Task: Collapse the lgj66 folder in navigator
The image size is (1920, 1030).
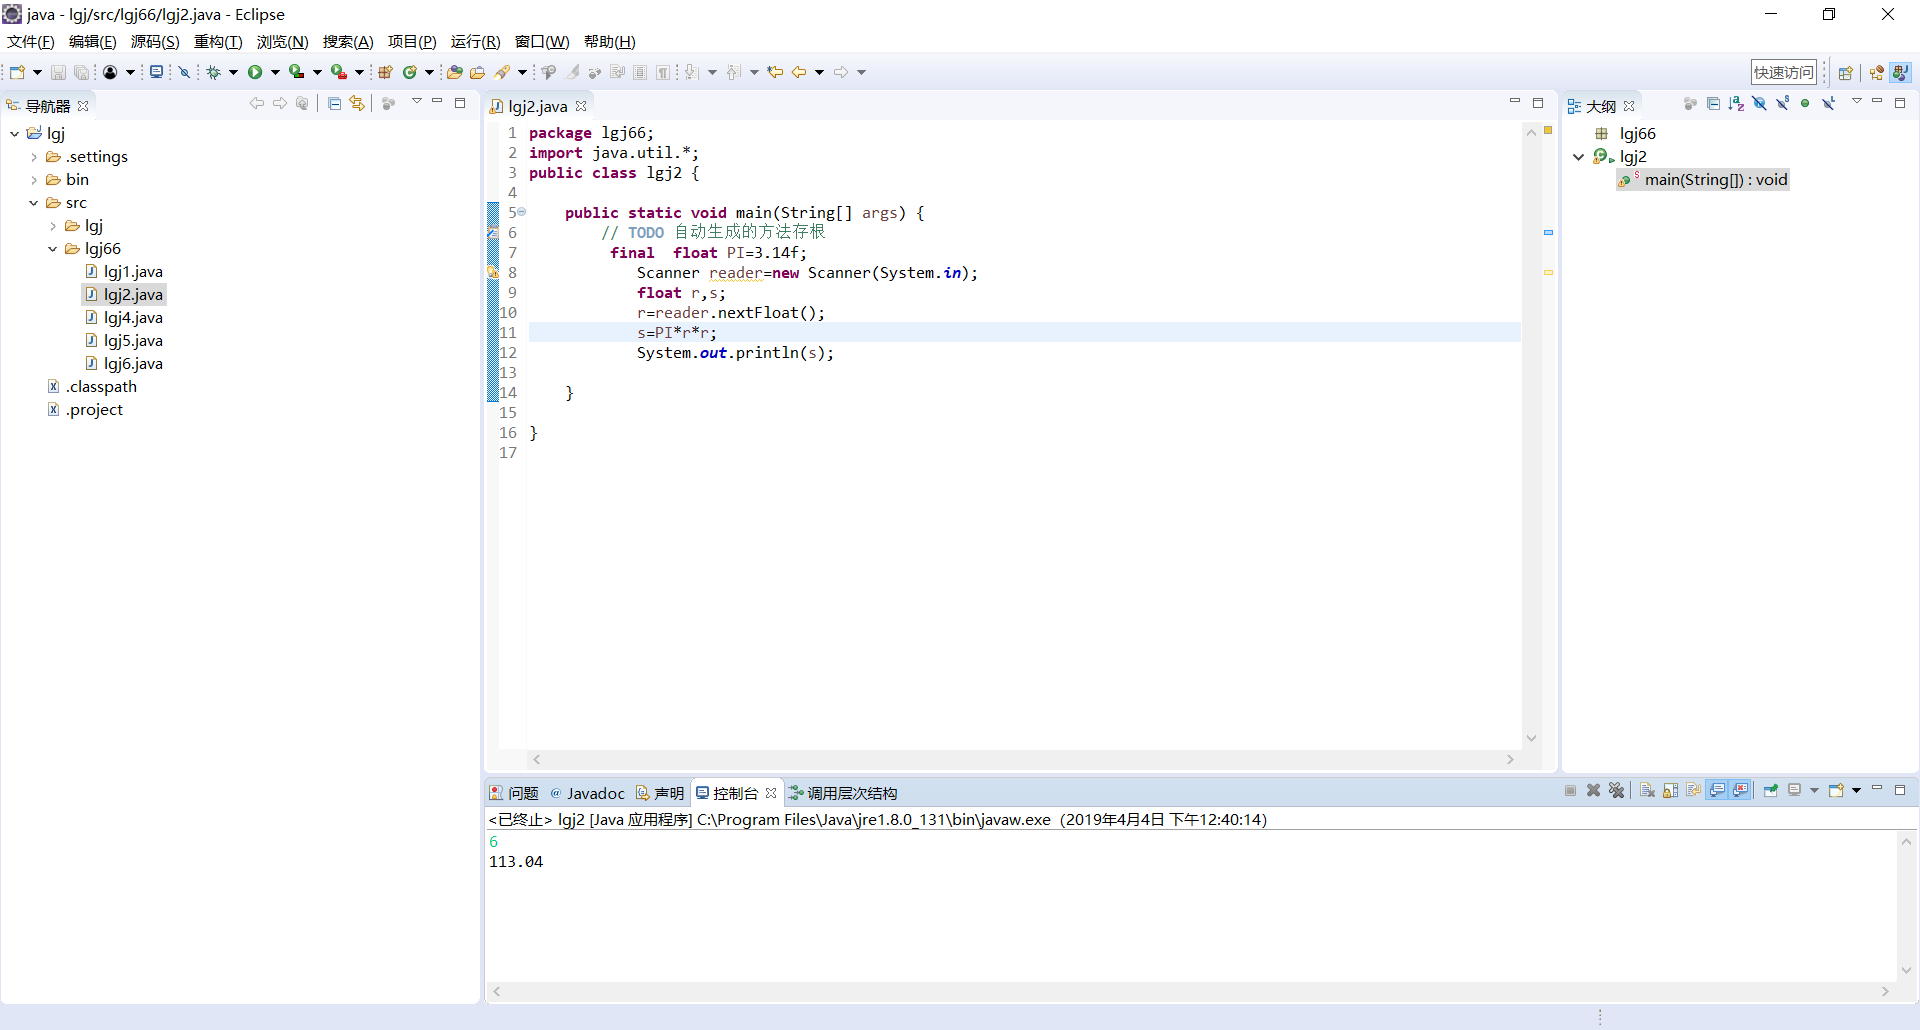Action: pyautogui.click(x=53, y=249)
